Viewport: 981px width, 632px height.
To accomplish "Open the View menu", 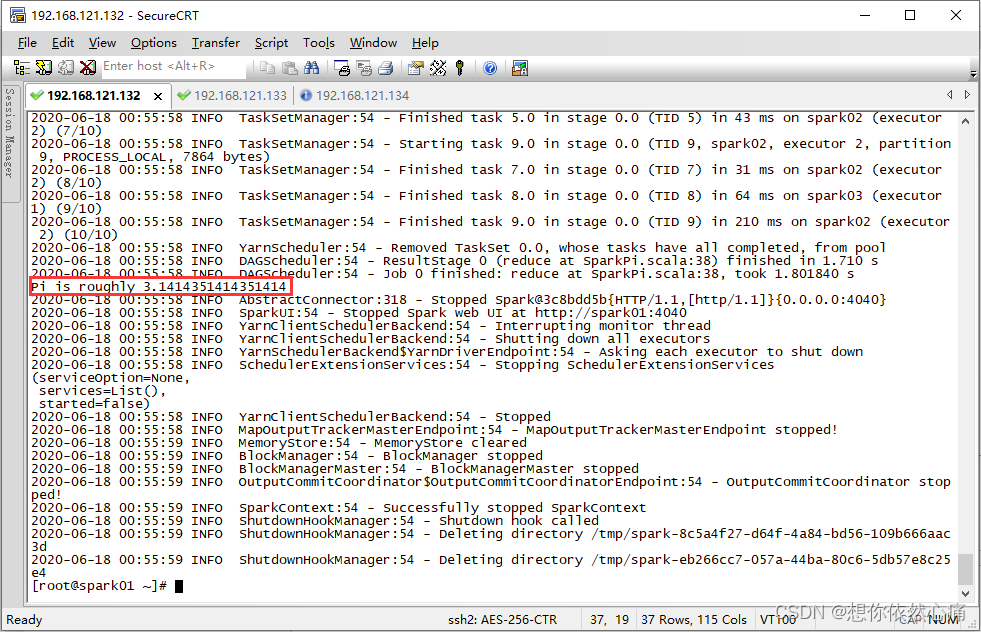I will [102, 43].
